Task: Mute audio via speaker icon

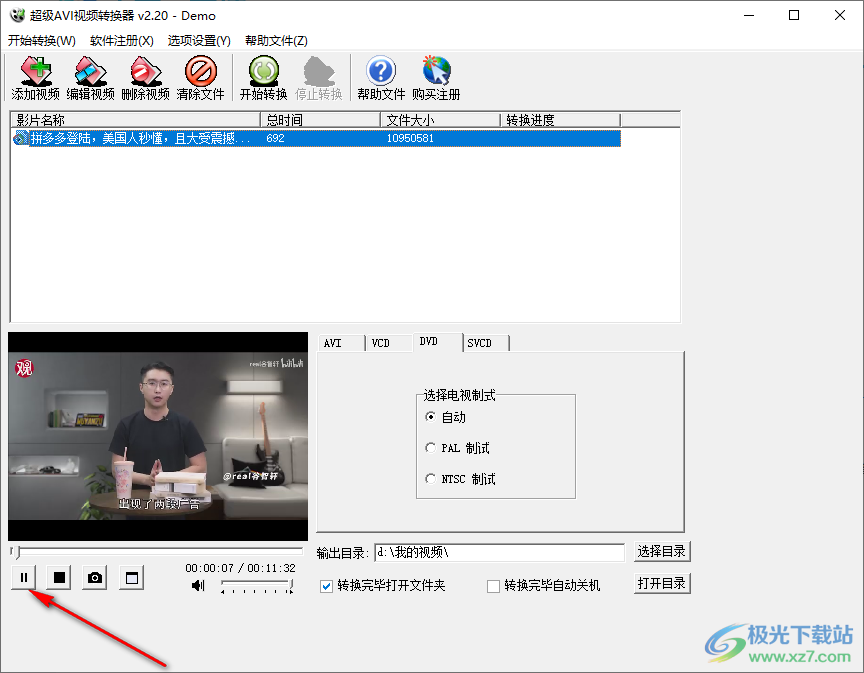Action: (x=198, y=585)
